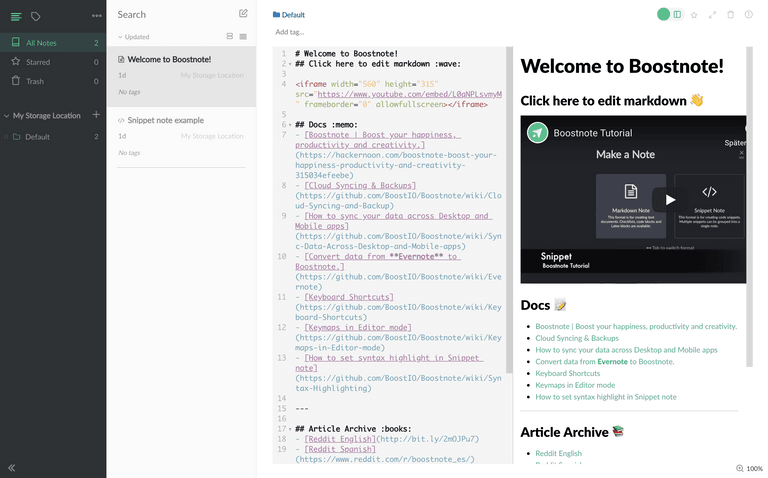Add new folder with plus icon
Screen dimensions: 768x478
tap(96, 115)
